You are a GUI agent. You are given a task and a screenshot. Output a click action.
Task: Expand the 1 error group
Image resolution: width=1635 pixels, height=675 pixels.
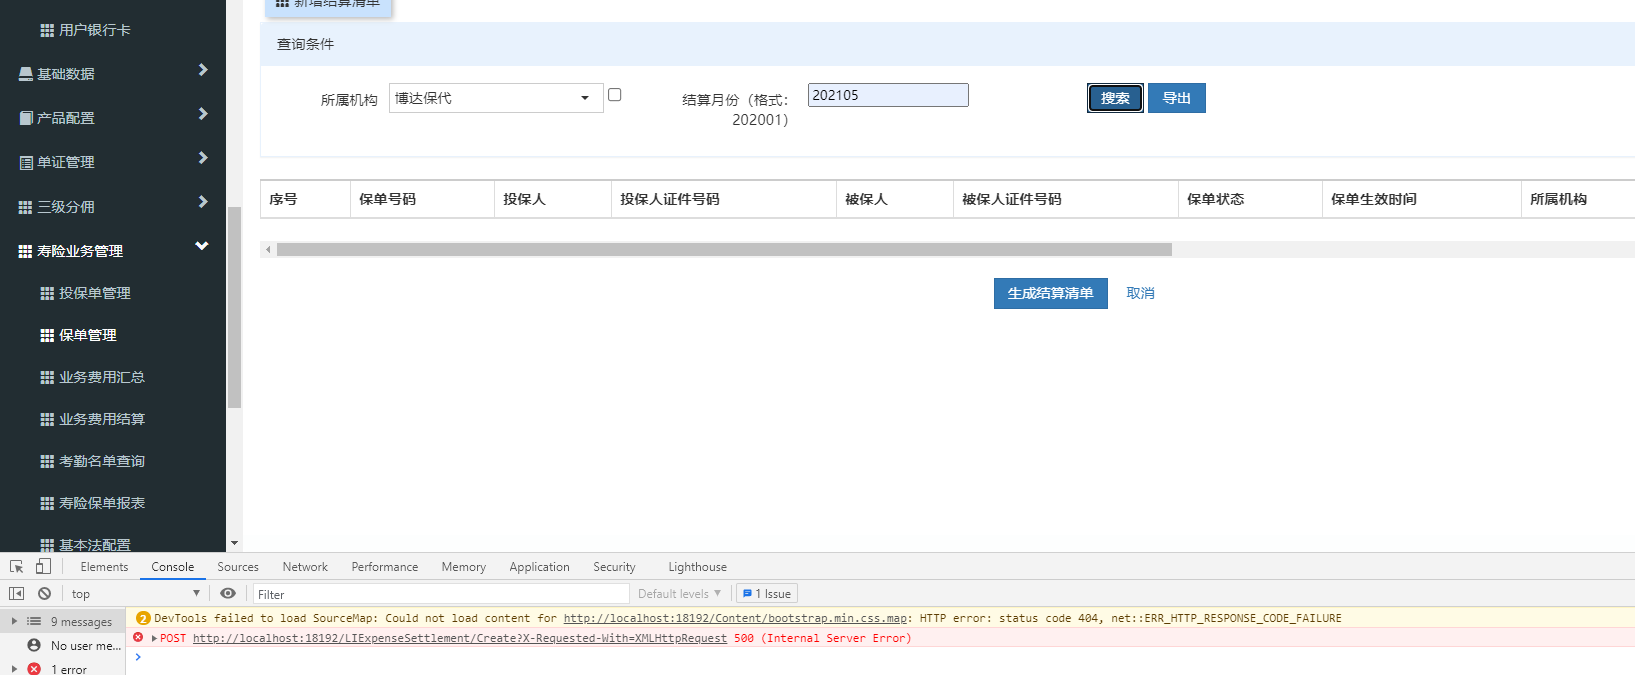tap(14, 669)
